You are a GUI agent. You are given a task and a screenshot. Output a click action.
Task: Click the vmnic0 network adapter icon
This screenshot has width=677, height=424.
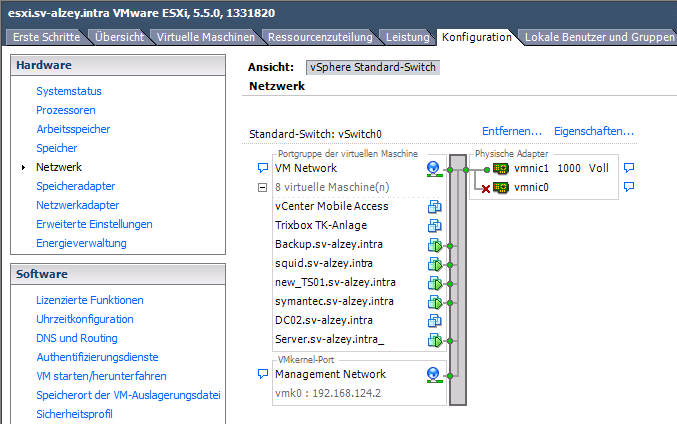pyautogui.click(x=501, y=187)
